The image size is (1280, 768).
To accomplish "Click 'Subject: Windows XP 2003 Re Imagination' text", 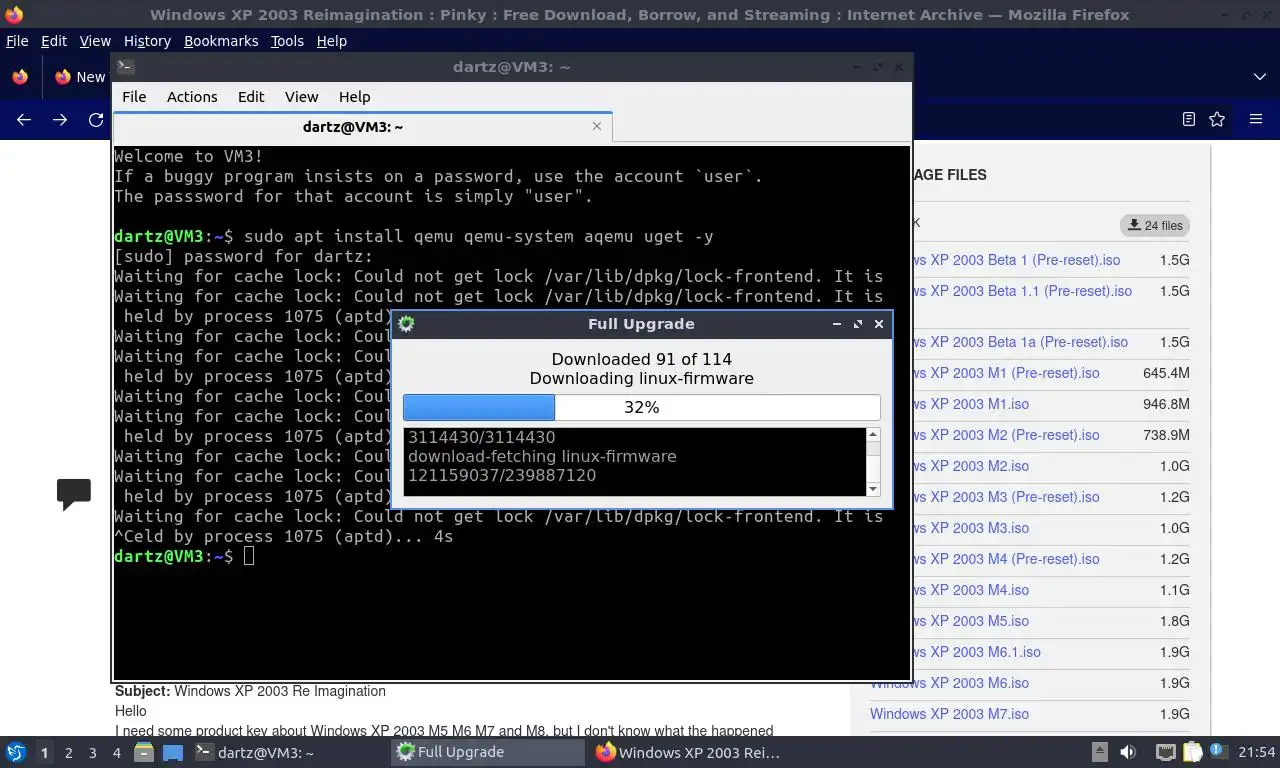I will point(250,691).
